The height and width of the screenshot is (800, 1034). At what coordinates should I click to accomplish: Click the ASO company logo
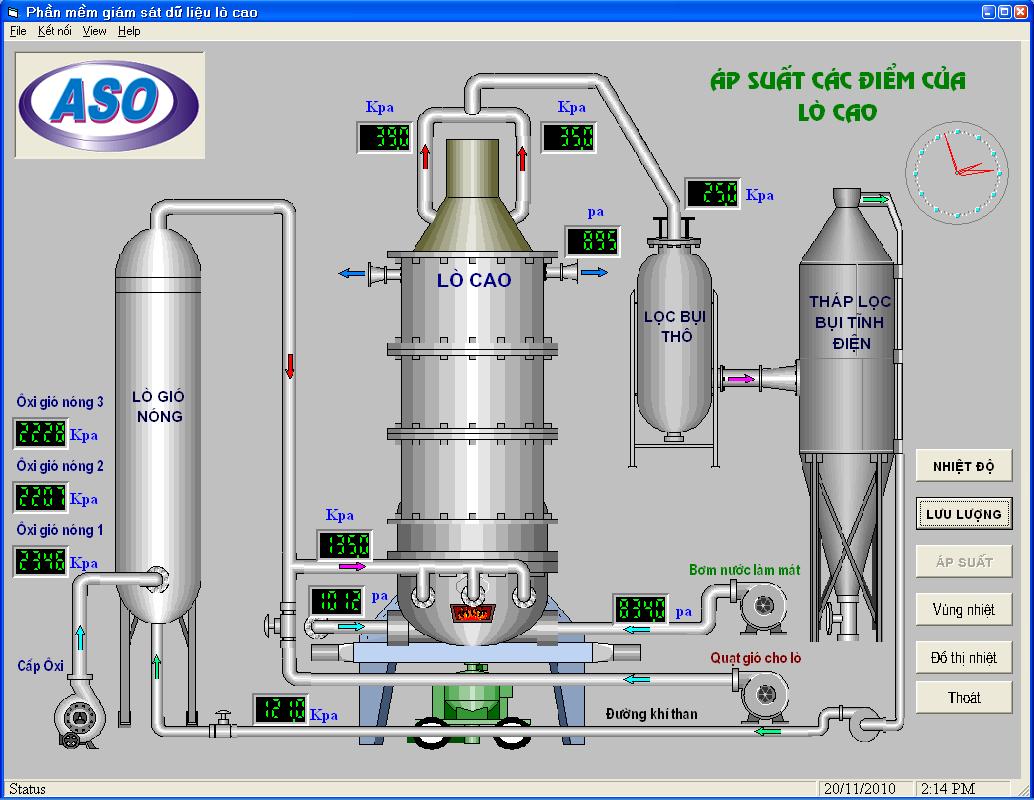tap(108, 103)
